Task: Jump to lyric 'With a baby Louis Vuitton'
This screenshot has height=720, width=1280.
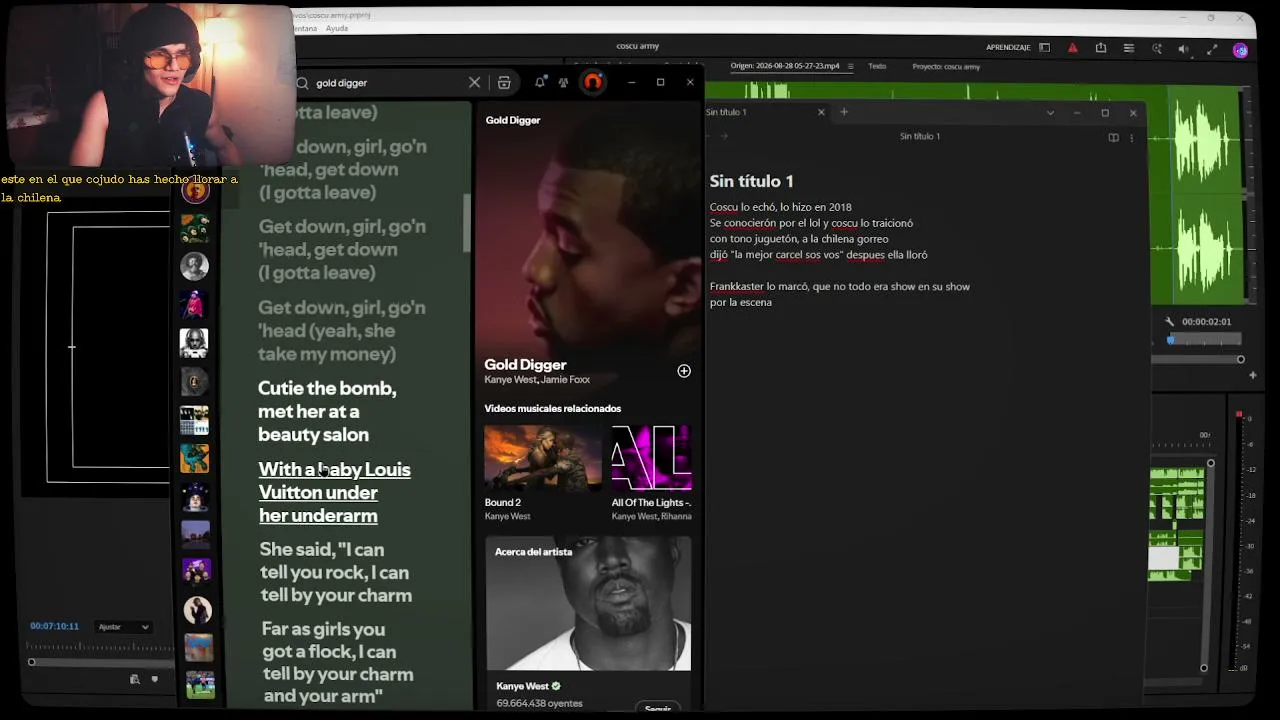Action: (334, 492)
